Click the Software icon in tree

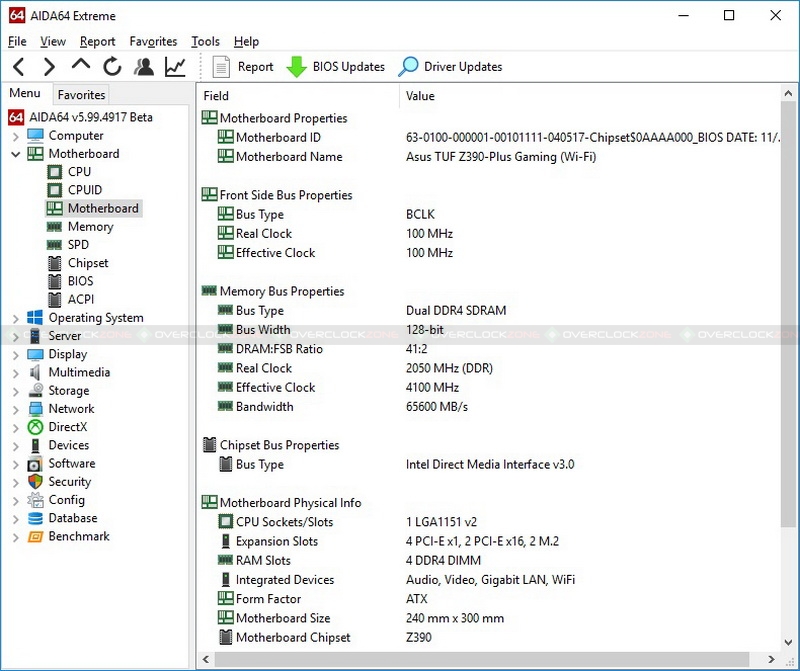pos(35,464)
